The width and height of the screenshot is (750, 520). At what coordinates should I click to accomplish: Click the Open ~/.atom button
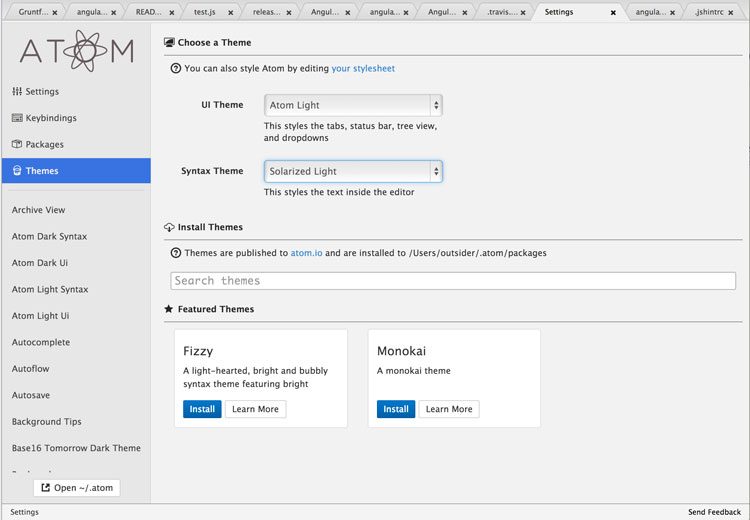tap(77, 488)
